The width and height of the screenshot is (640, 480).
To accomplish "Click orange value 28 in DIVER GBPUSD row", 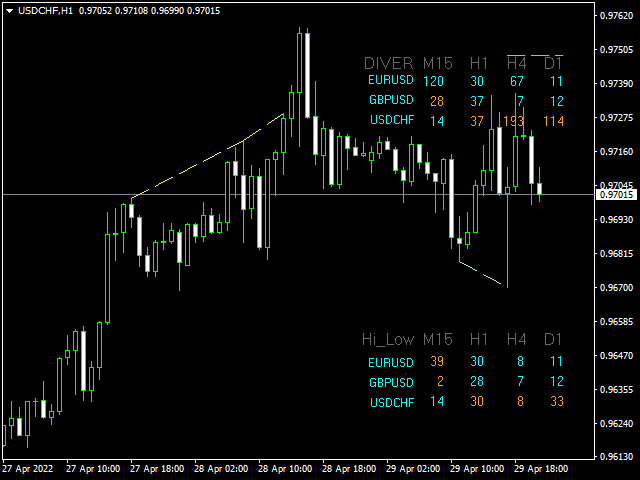I will pyautogui.click(x=437, y=101).
